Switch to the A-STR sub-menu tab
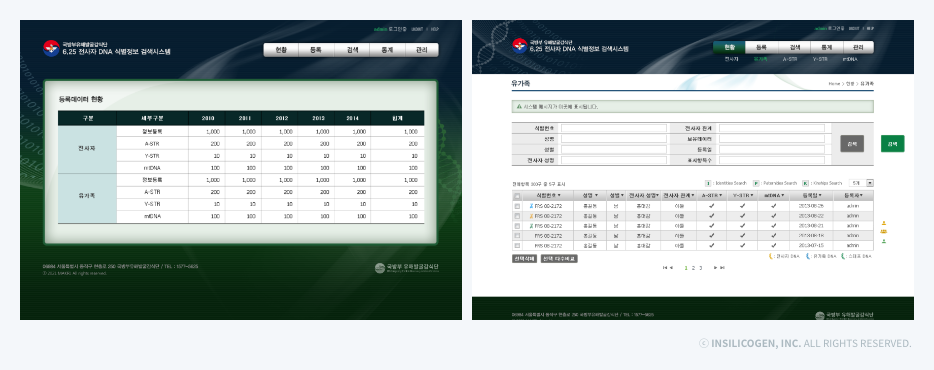Screen dimensions: 934x370 pos(790,59)
